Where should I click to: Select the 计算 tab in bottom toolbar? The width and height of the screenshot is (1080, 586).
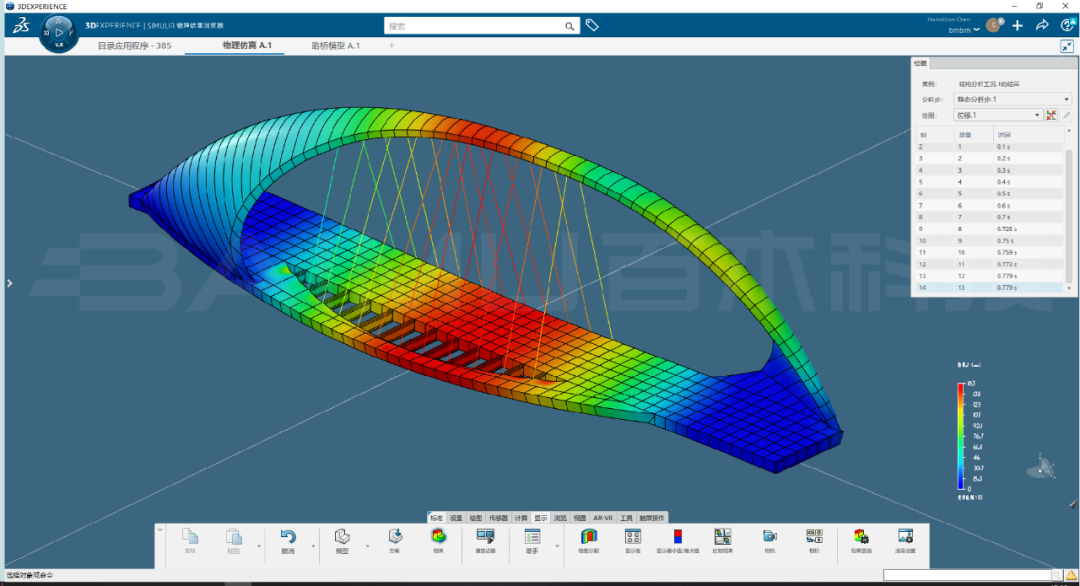521,518
